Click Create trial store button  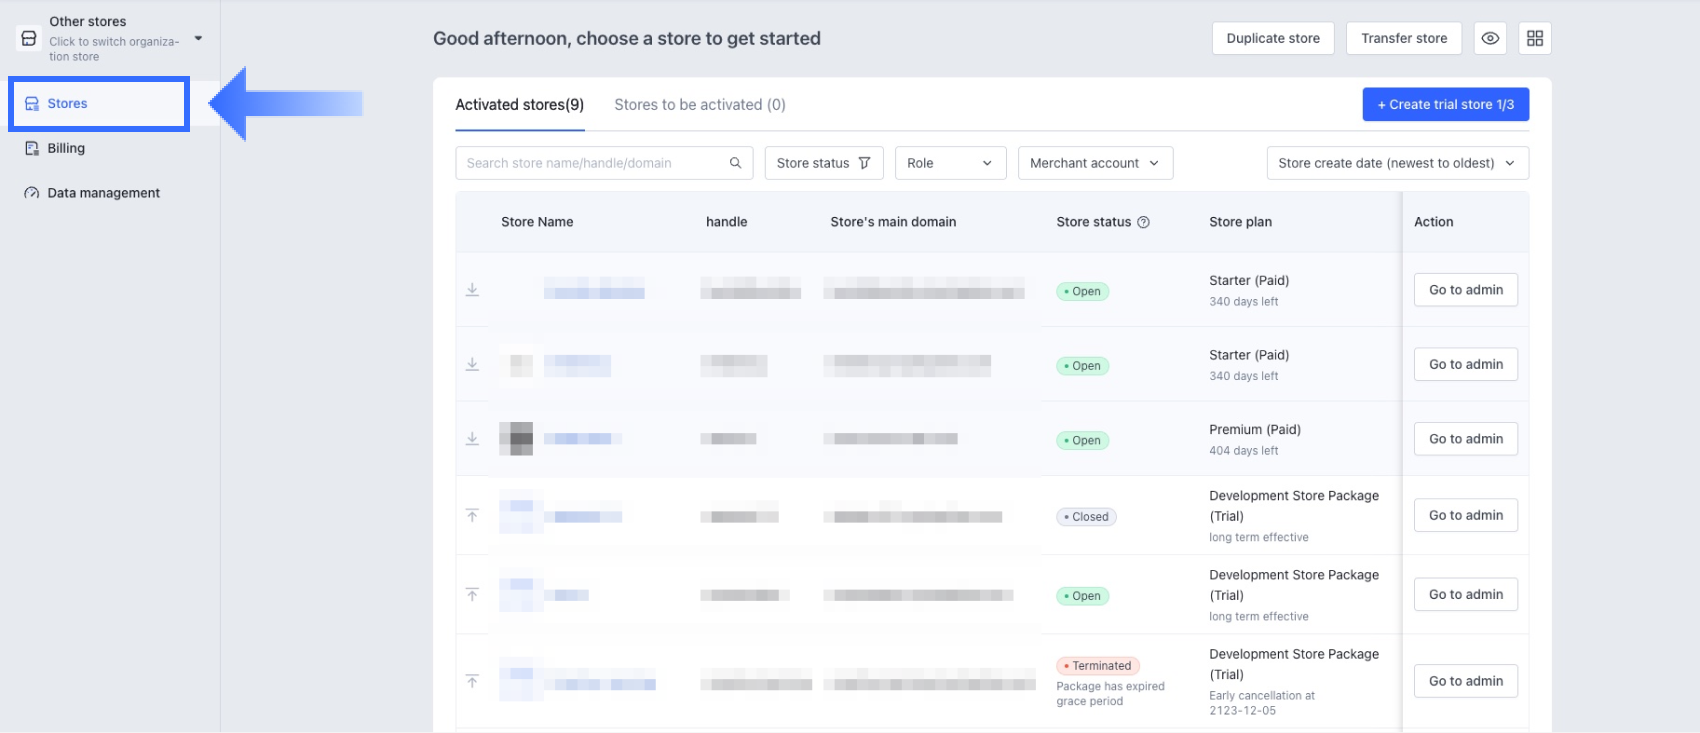pyautogui.click(x=1445, y=105)
